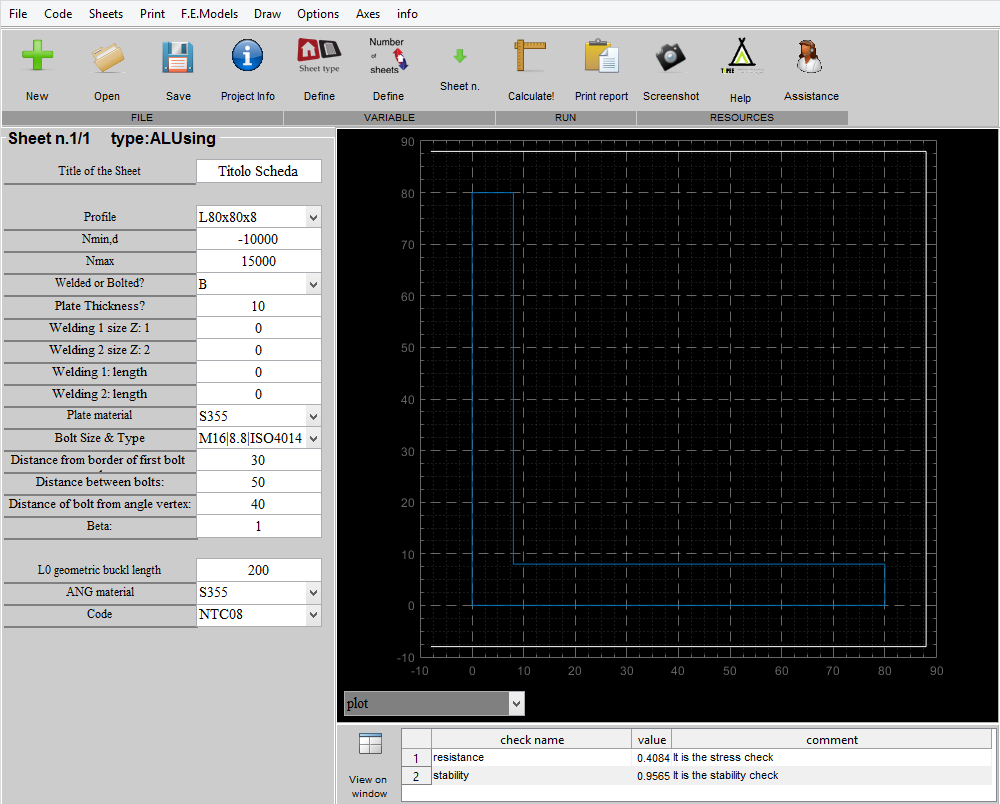Select row header number 2

click(x=416, y=775)
